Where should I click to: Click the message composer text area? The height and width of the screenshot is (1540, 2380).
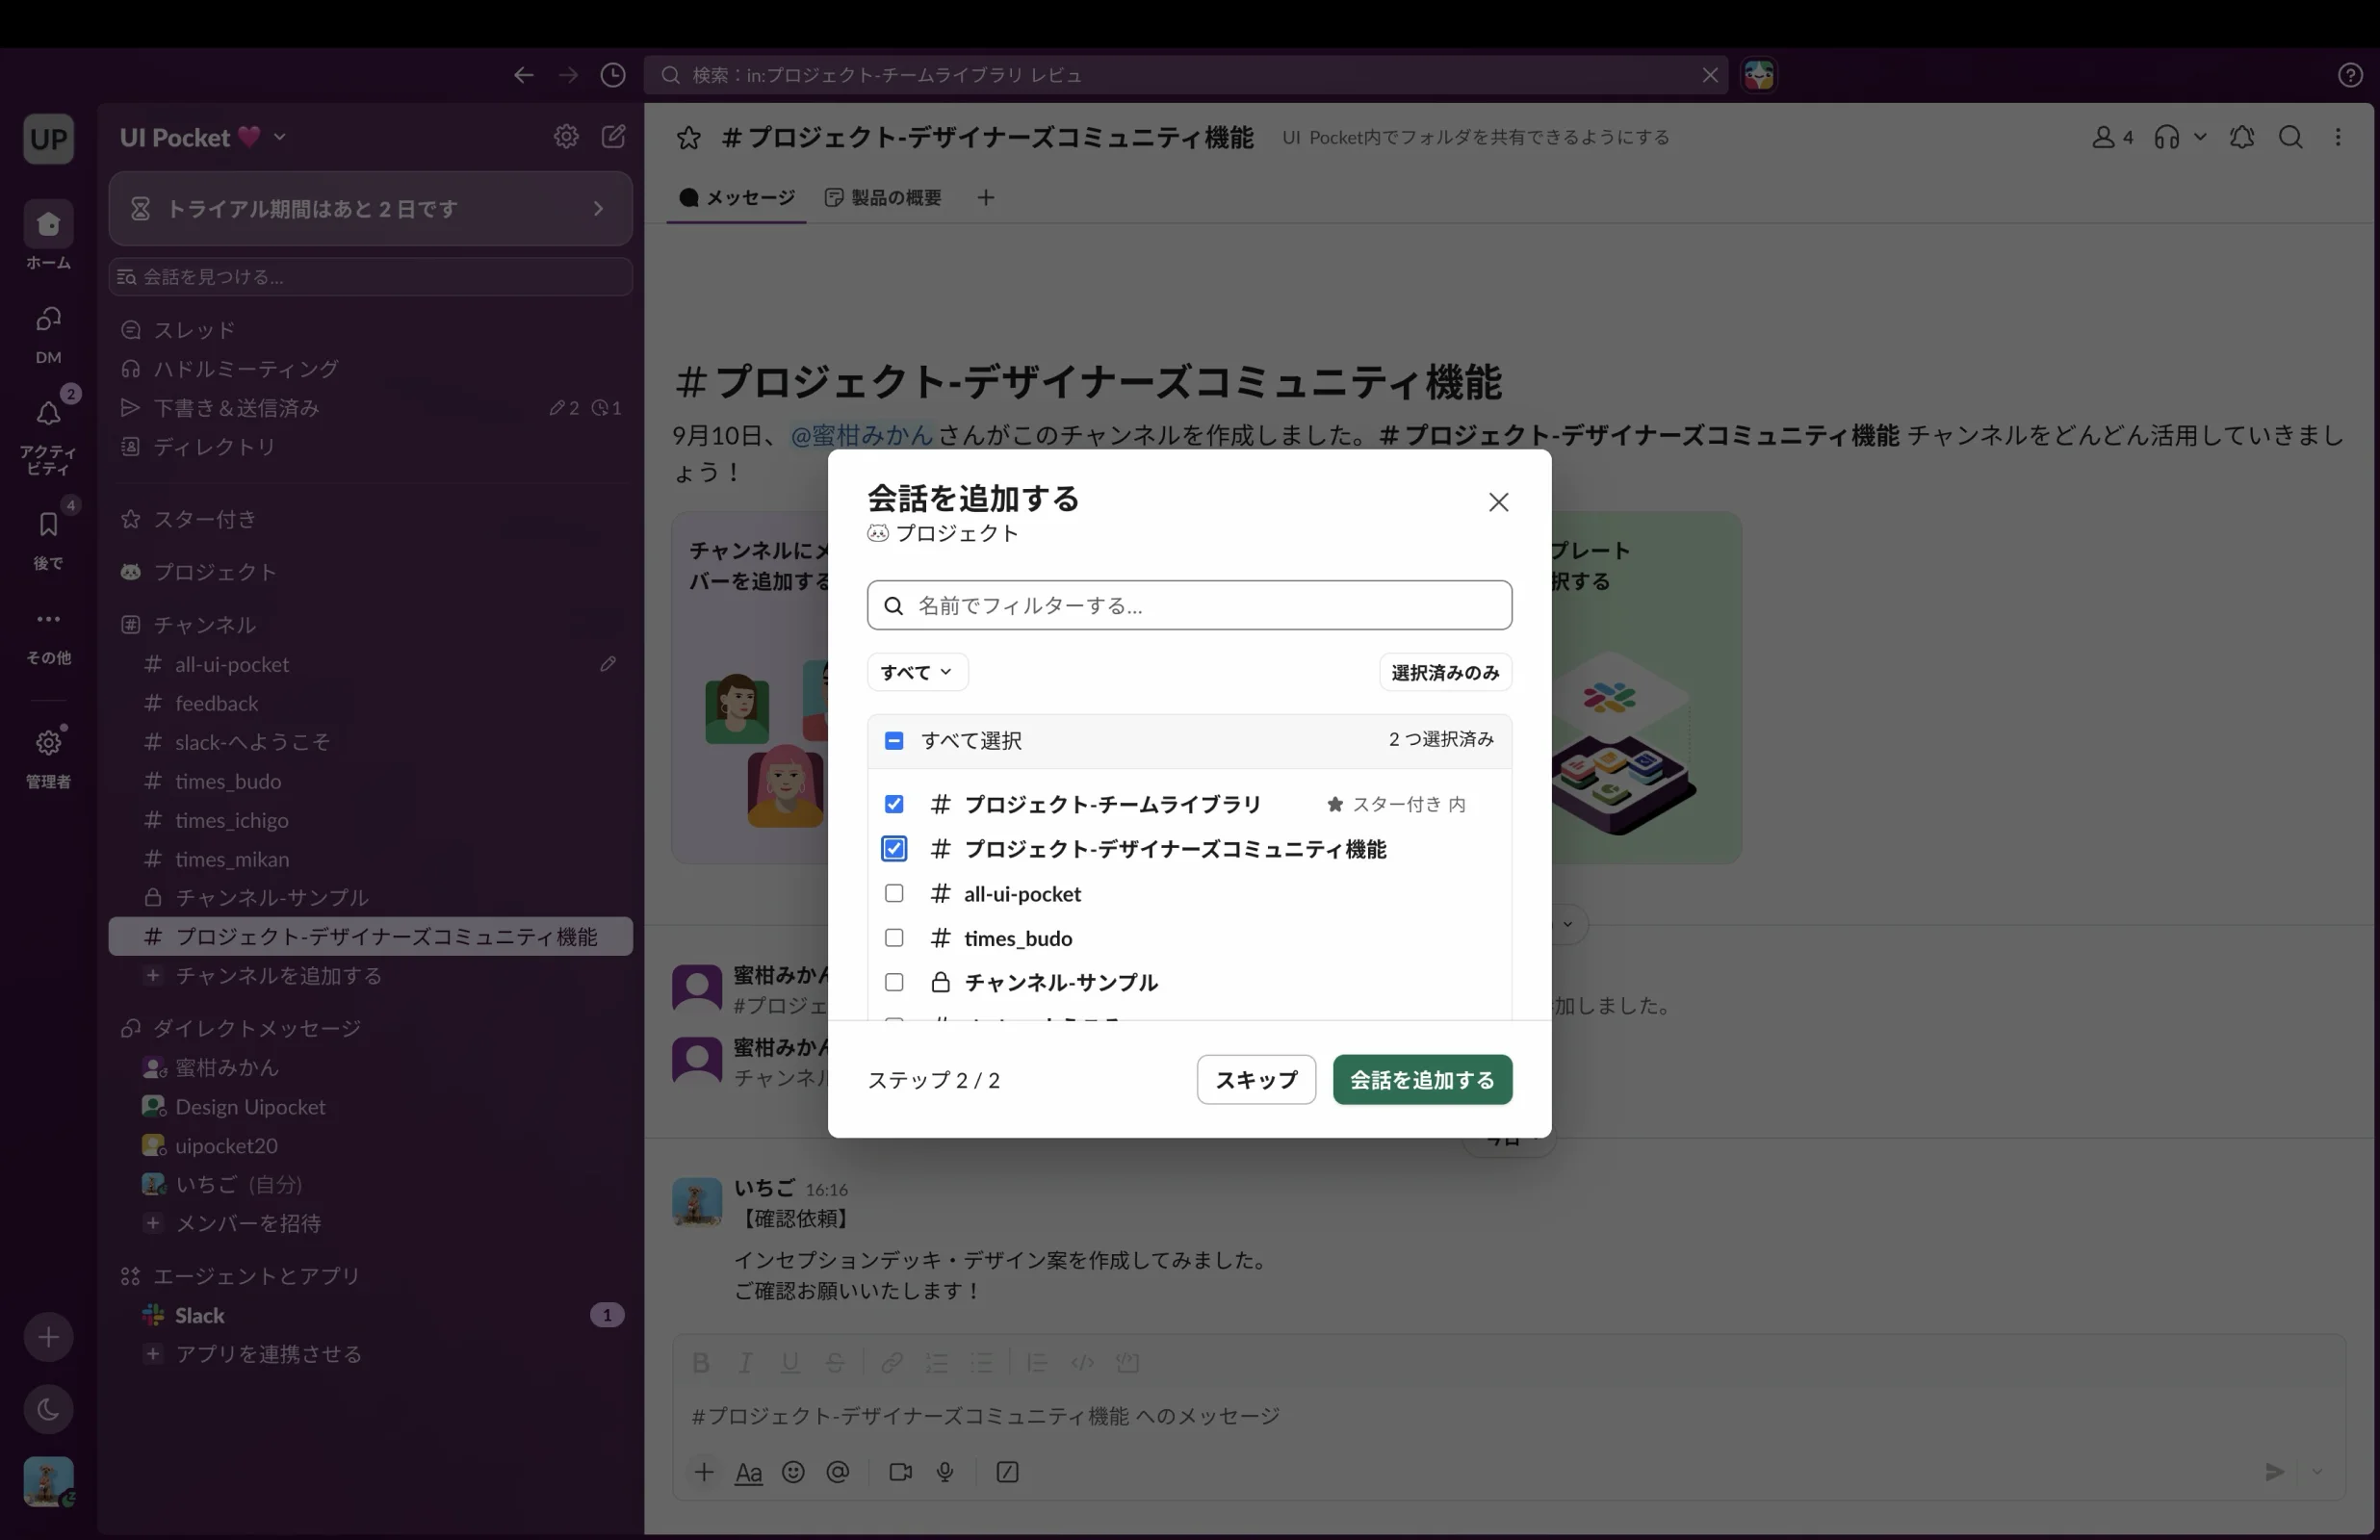click(1509, 1416)
